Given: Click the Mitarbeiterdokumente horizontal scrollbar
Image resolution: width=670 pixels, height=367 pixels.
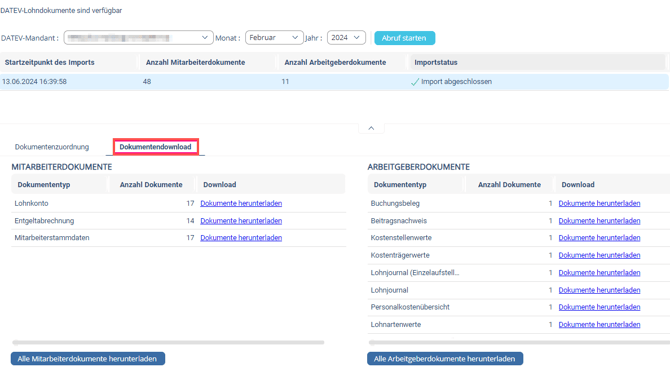Looking at the screenshot, I should [x=168, y=342].
